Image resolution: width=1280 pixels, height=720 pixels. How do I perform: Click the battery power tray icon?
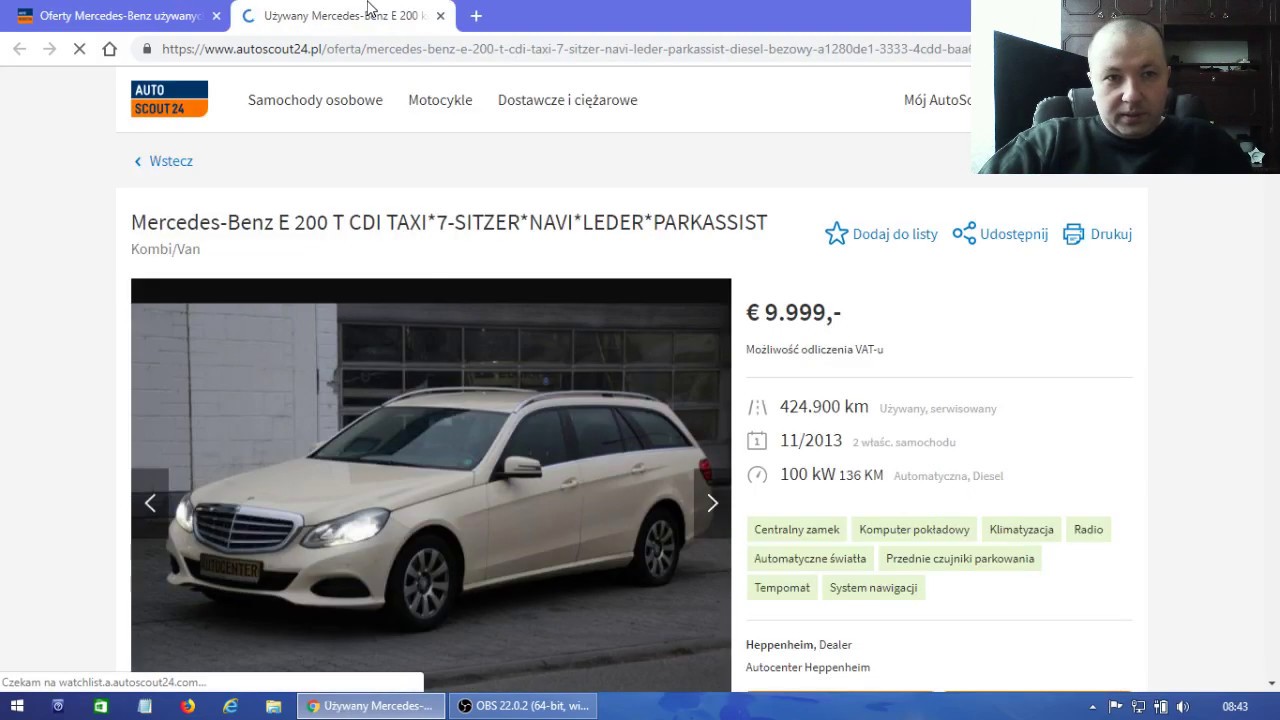pos(1161,707)
